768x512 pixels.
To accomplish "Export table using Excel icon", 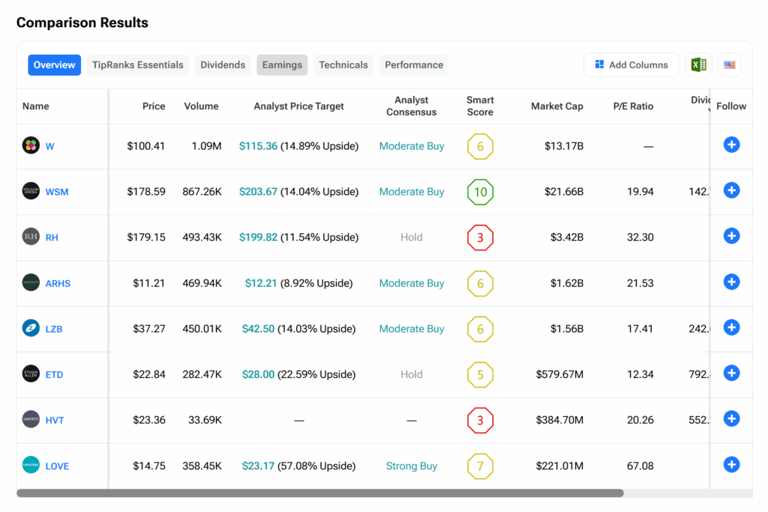I will [x=698, y=65].
